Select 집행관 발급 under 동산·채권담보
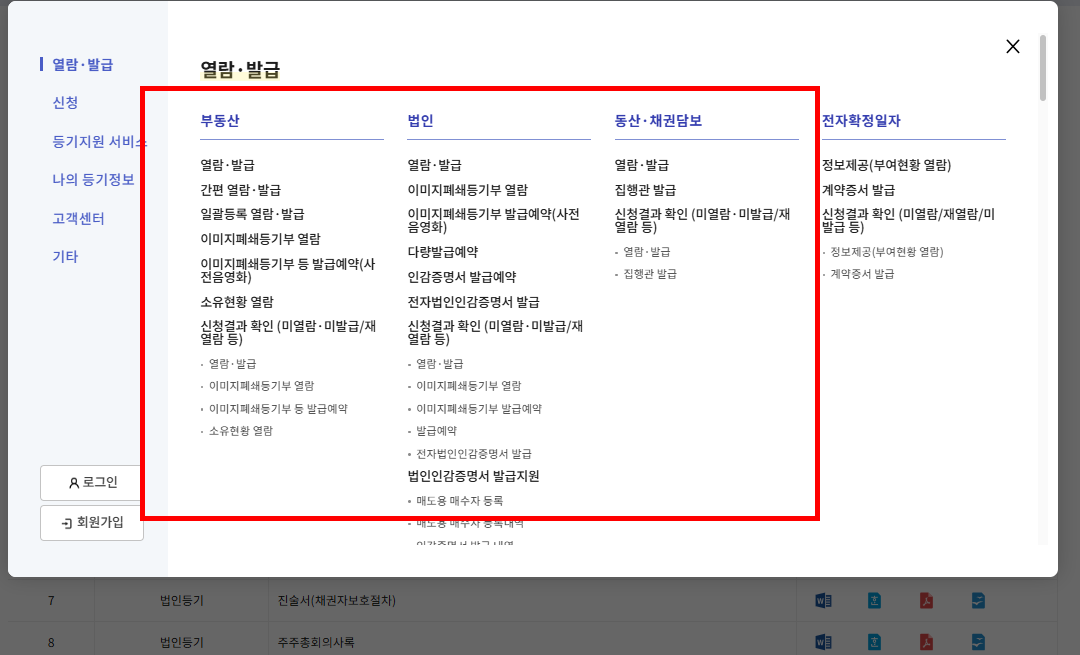The height and width of the screenshot is (655, 1080). pyautogui.click(x=645, y=189)
